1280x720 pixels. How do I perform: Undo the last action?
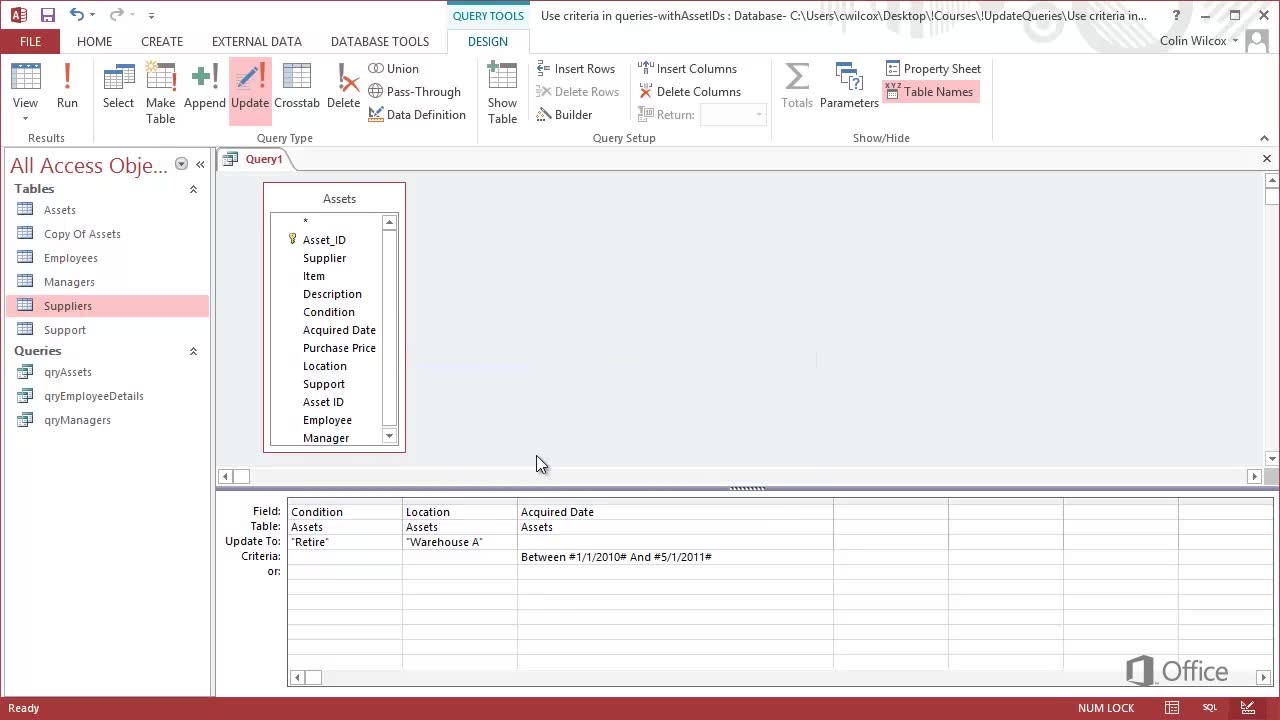coord(77,15)
